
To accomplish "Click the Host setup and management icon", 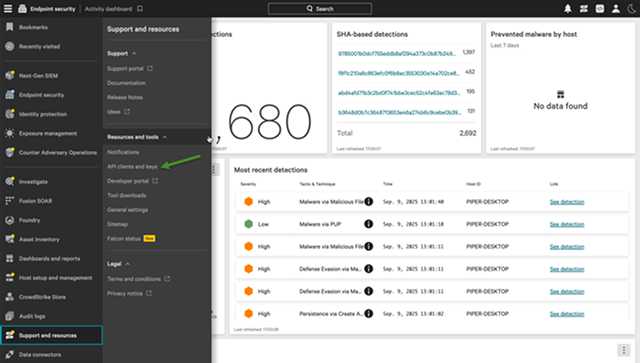I will (x=9, y=277).
